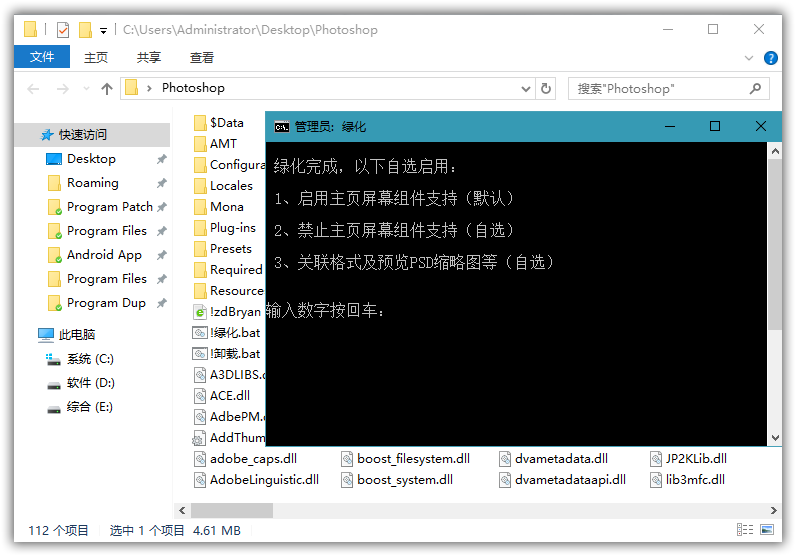Go up one folder level
Screen dimensions: 796x556
[107, 89]
